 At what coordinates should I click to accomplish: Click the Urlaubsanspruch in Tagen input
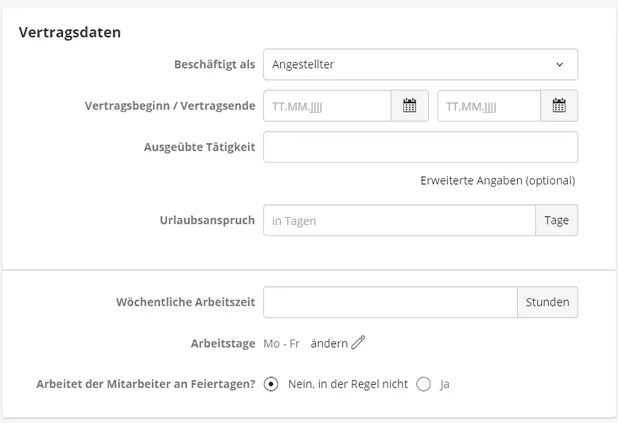pyautogui.click(x=399, y=221)
